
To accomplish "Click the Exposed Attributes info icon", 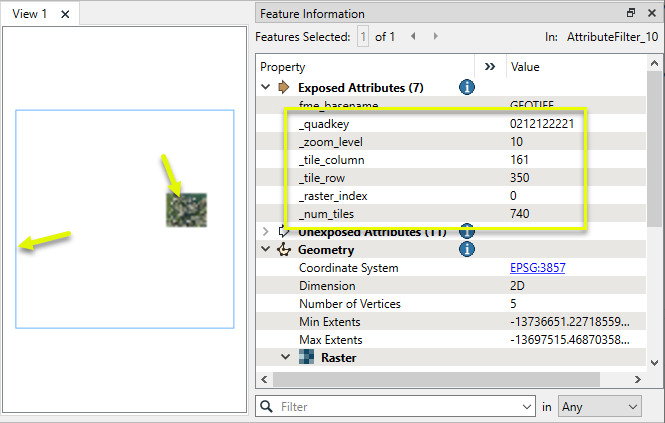I will (466, 88).
